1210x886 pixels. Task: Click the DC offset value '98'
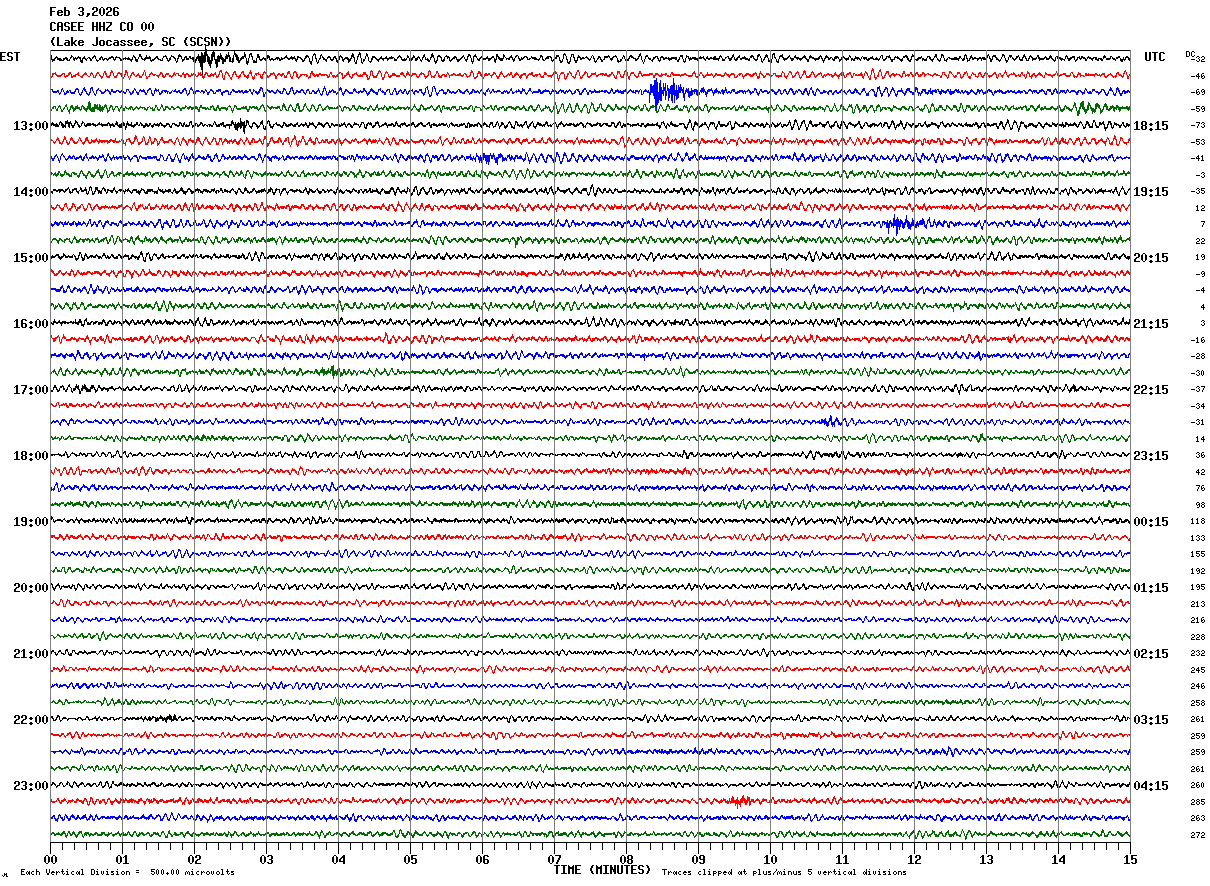pyautogui.click(x=1200, y=505)
